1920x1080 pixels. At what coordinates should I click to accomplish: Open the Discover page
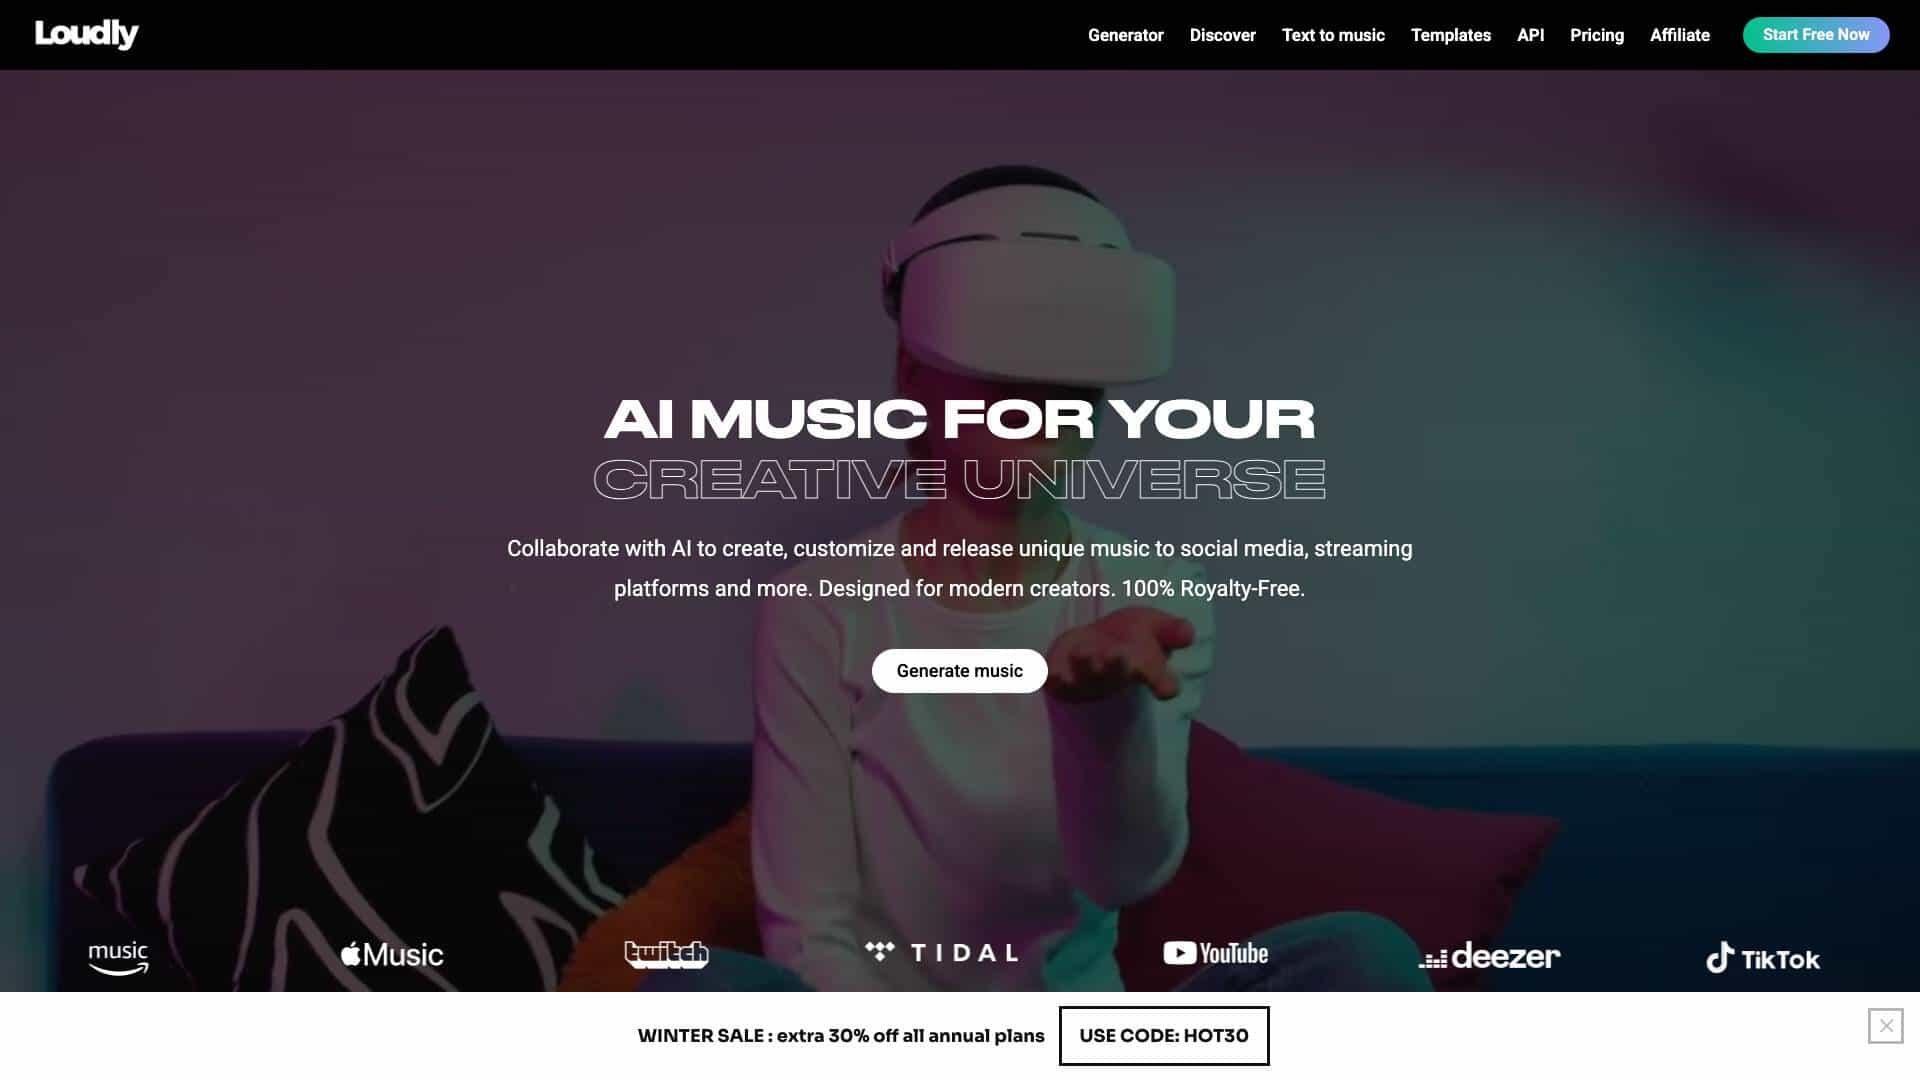tap(1222, 35)
